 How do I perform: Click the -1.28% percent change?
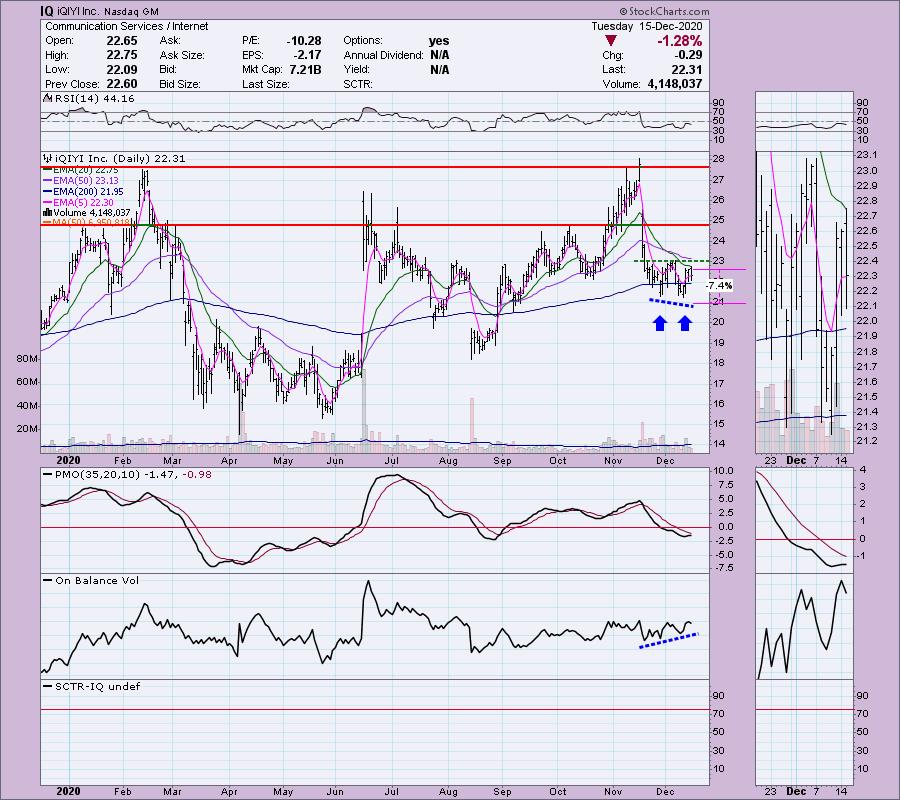click(680, 41)
